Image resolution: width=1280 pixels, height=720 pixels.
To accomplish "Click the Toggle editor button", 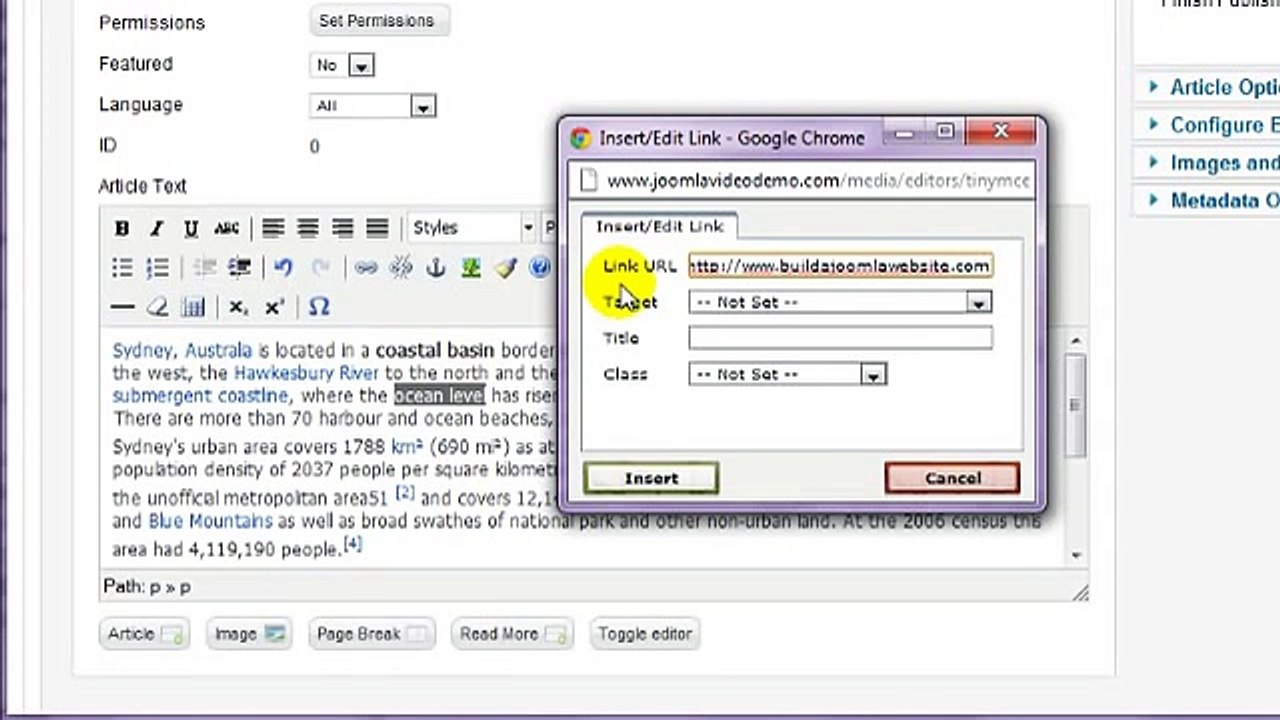I will (x=645, y=634).
